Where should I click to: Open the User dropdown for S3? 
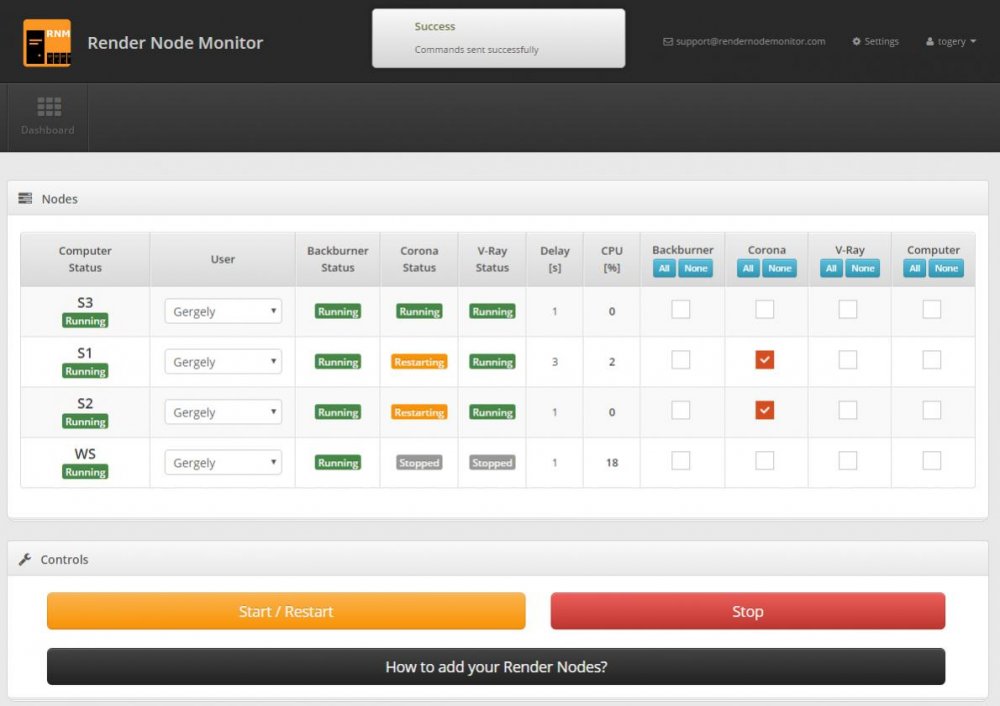tap(223, 311)
